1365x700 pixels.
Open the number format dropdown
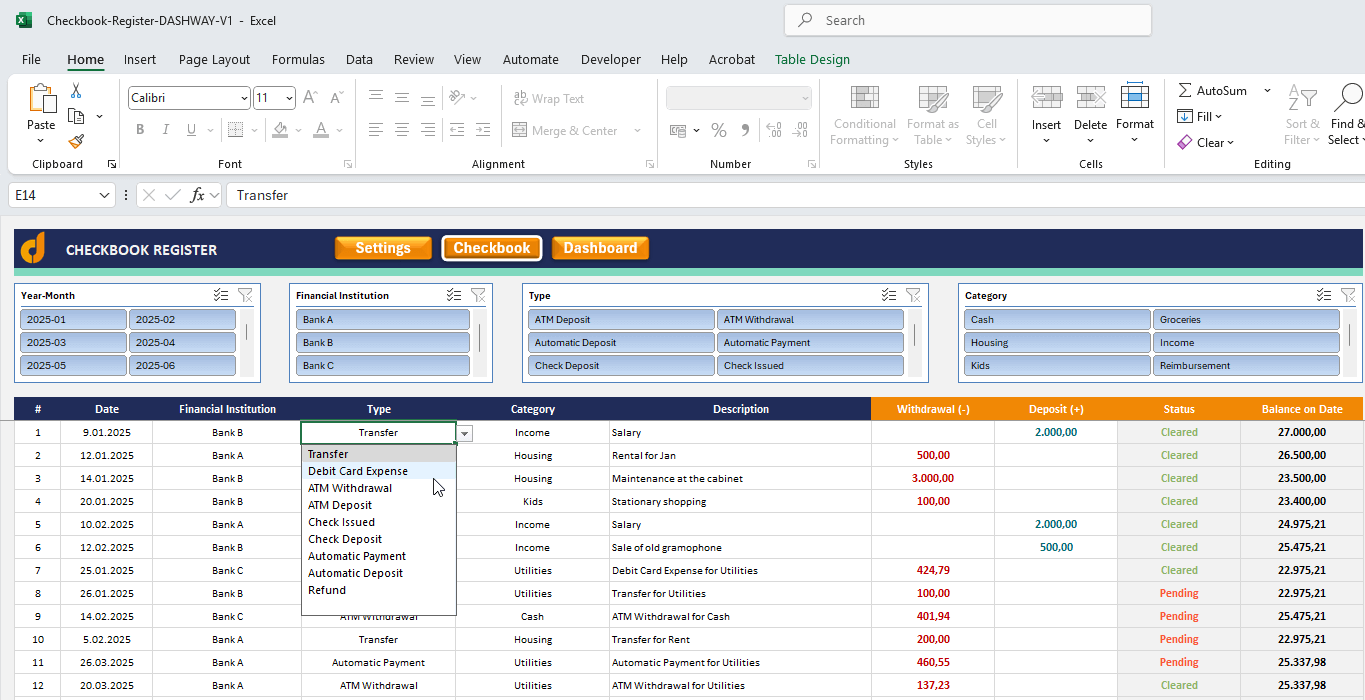tap(806, 98)
